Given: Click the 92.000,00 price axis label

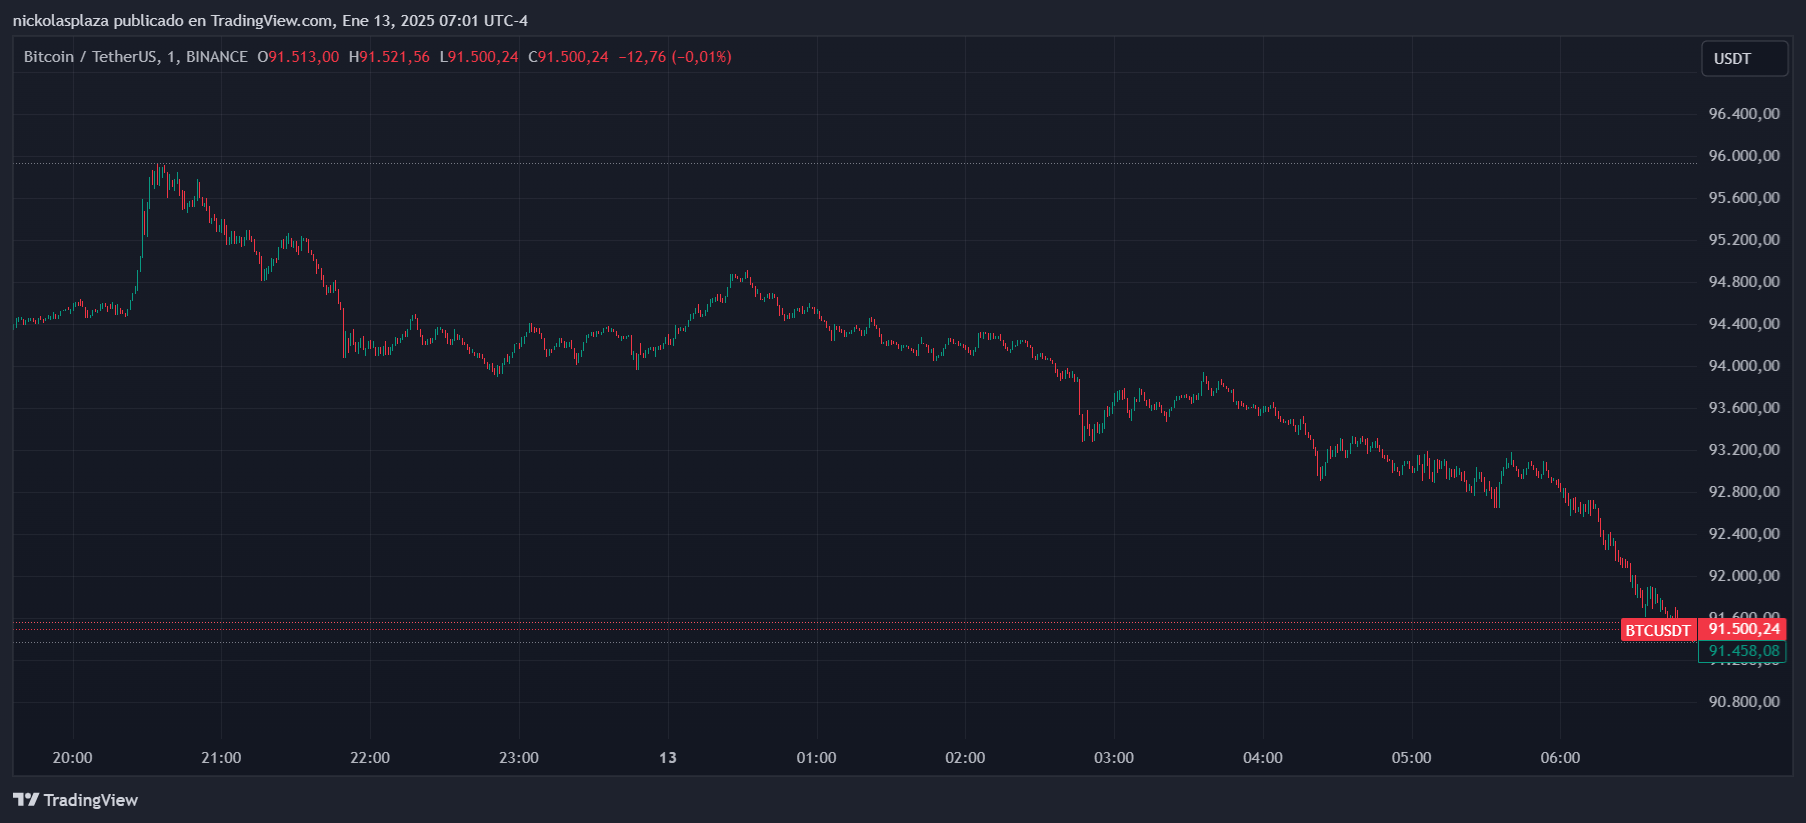Looking at the screenshot, I should pyautogui.click(x=1743, y=576).
